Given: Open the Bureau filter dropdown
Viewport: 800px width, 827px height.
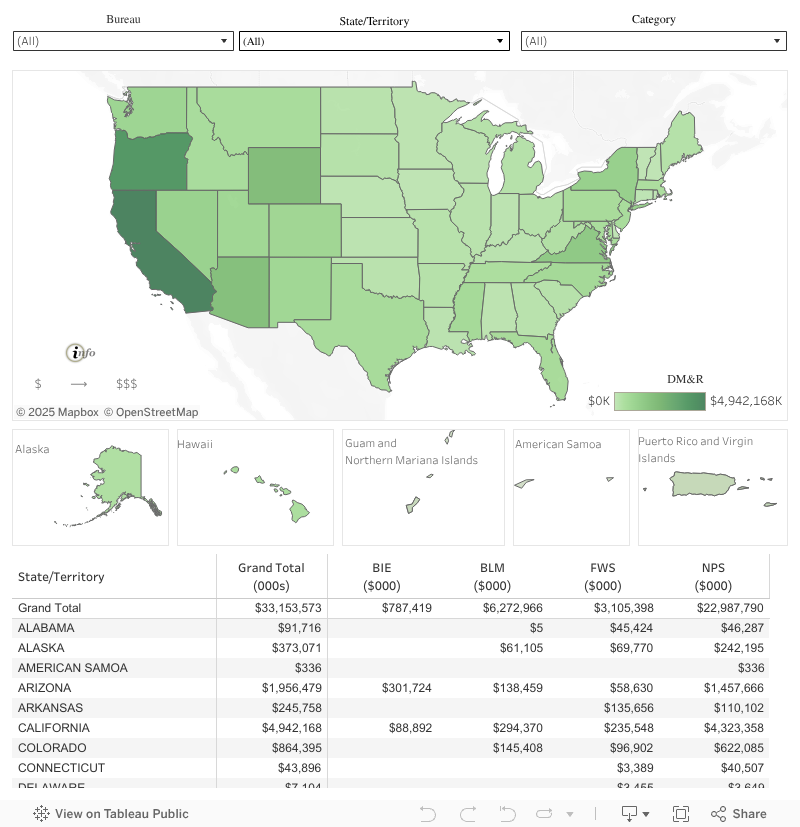Looking at the screenshot, I should pos(123,41).
